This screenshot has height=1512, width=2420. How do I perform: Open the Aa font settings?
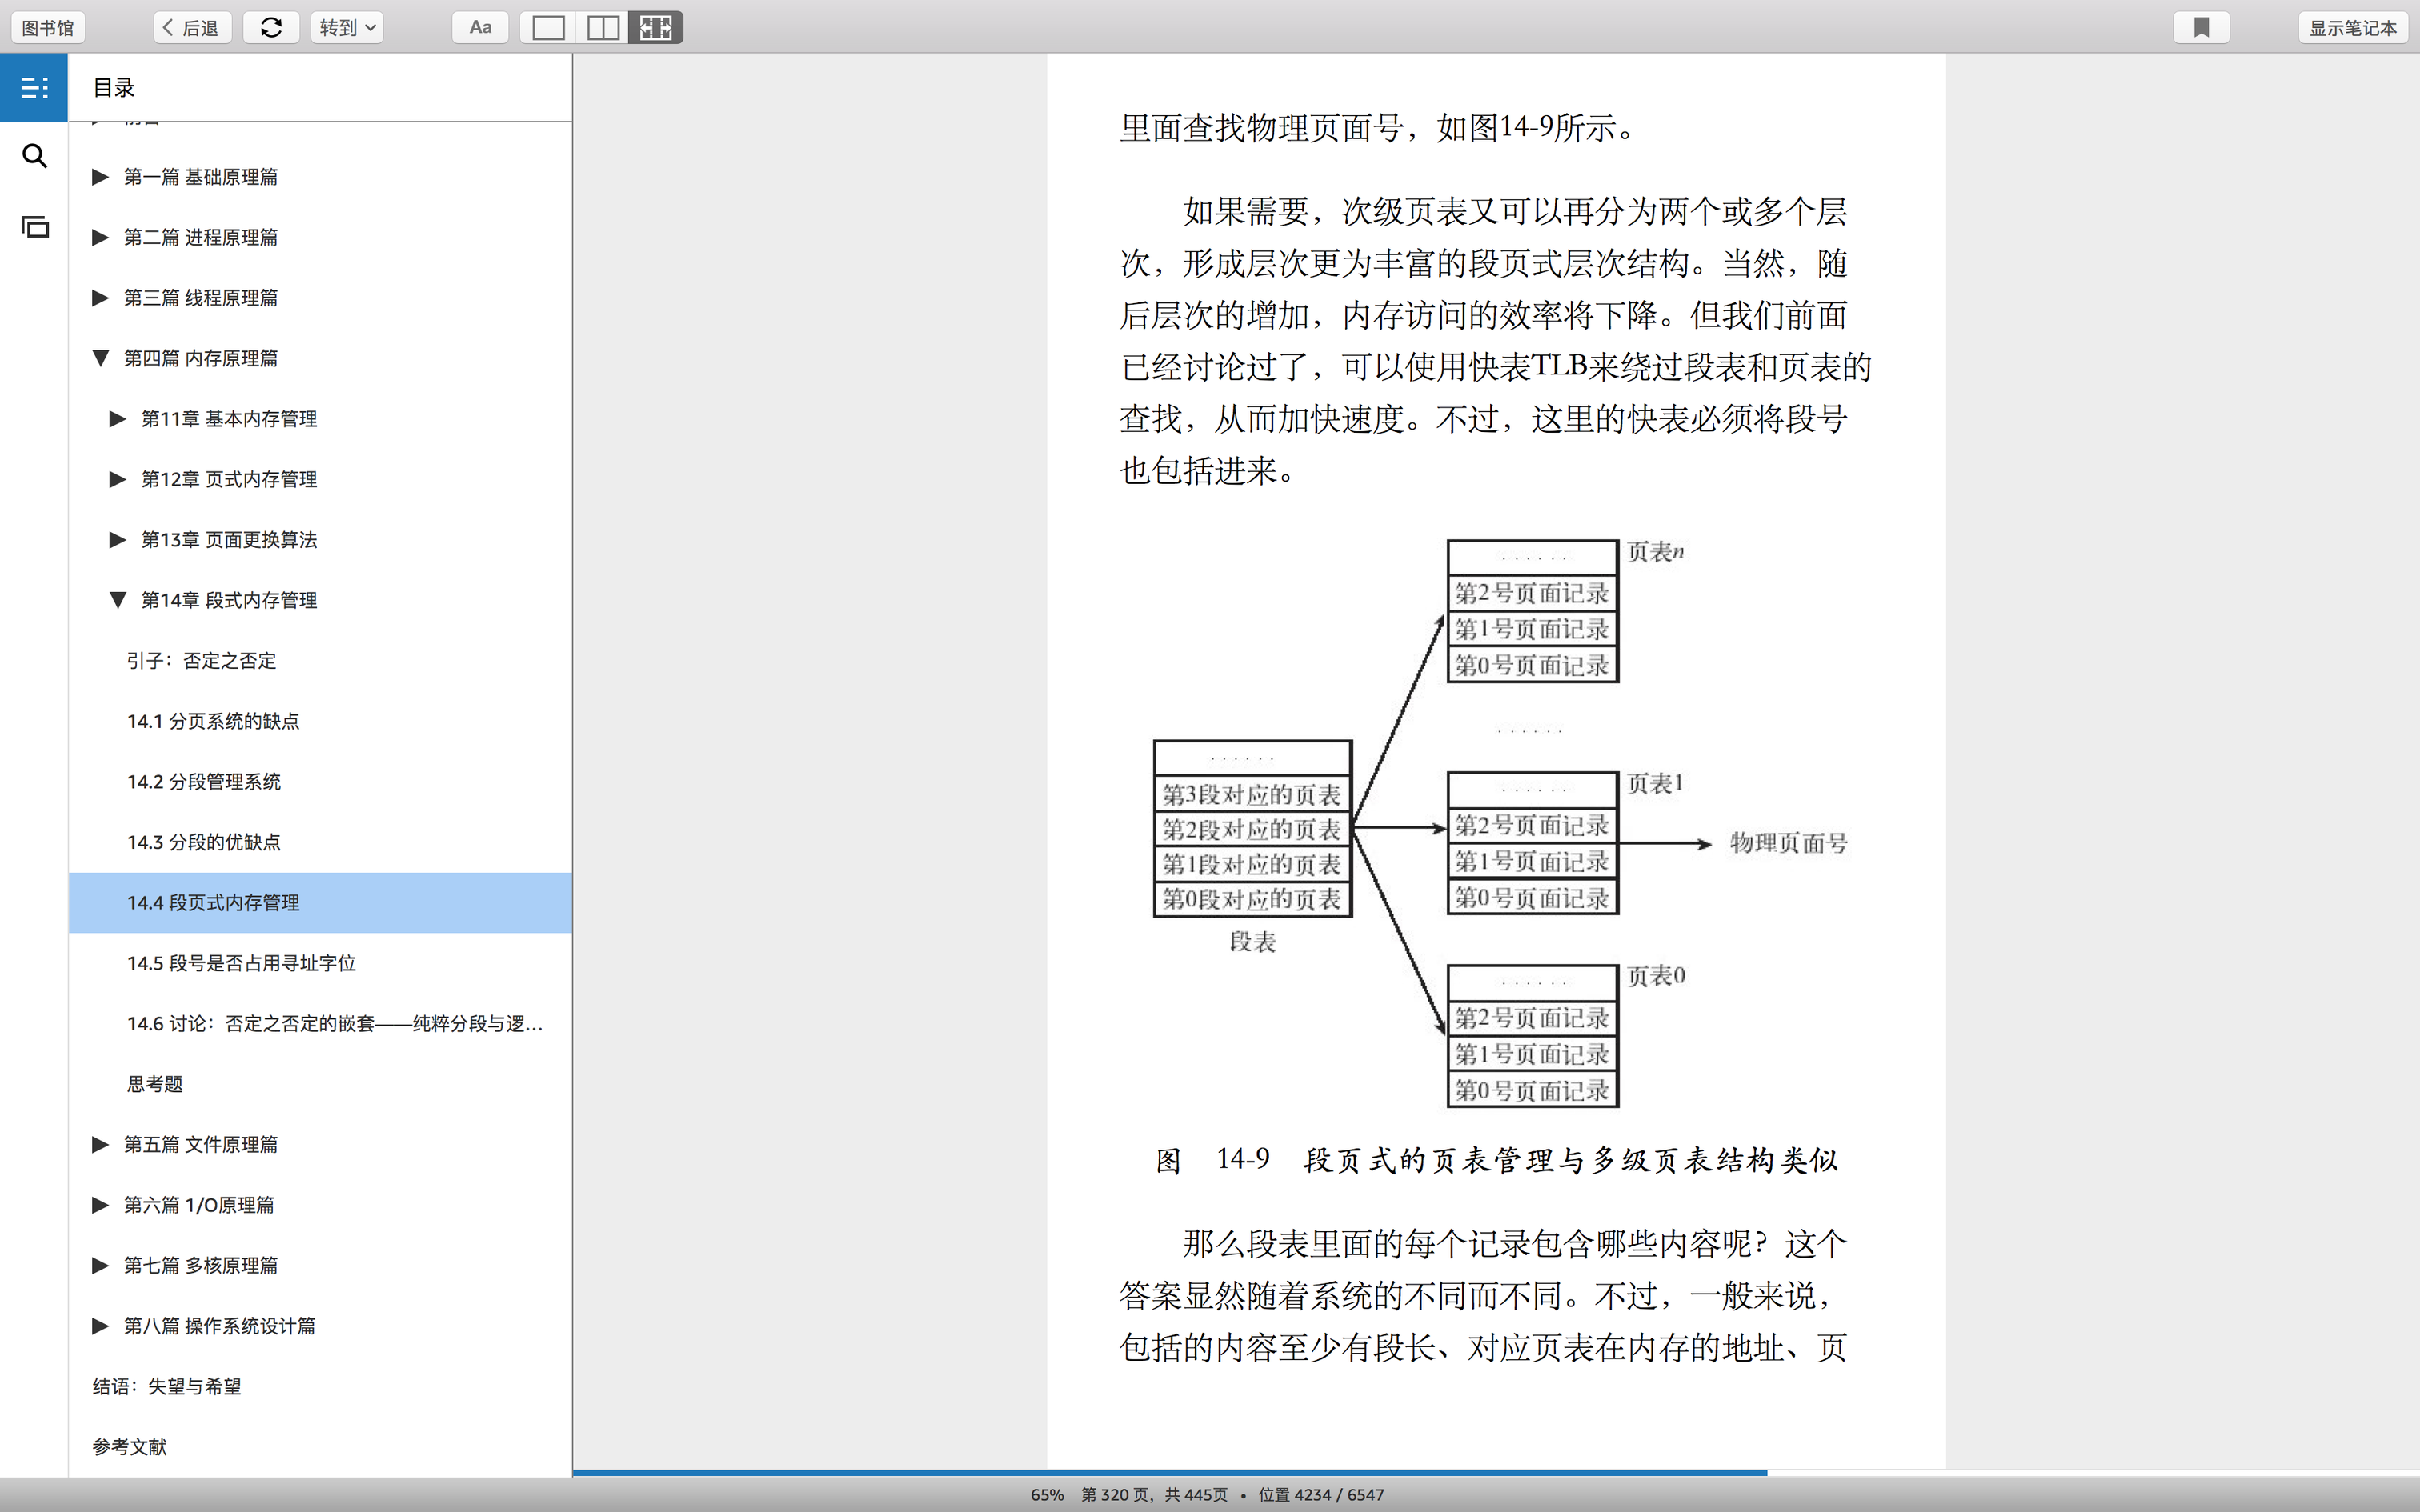click(480, 28)
